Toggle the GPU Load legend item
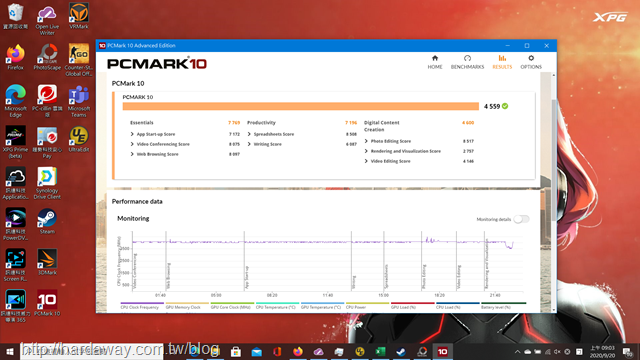The height and width of the screenshot is (360, 640). click(x=412, y=306)
